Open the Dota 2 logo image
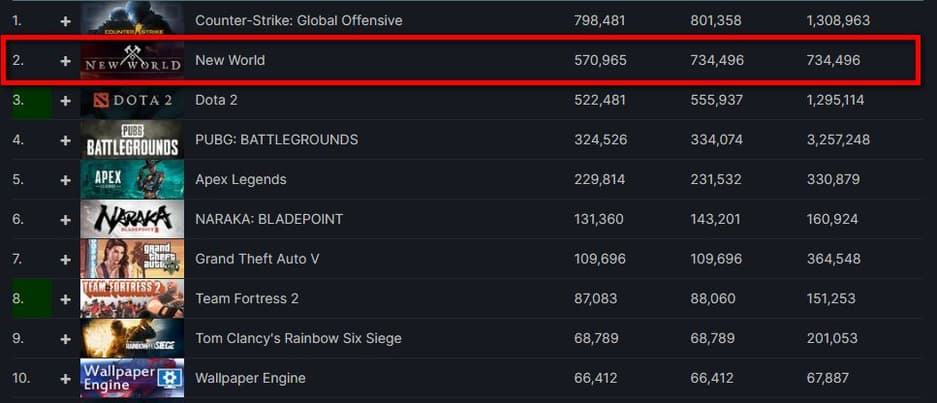 132,100
